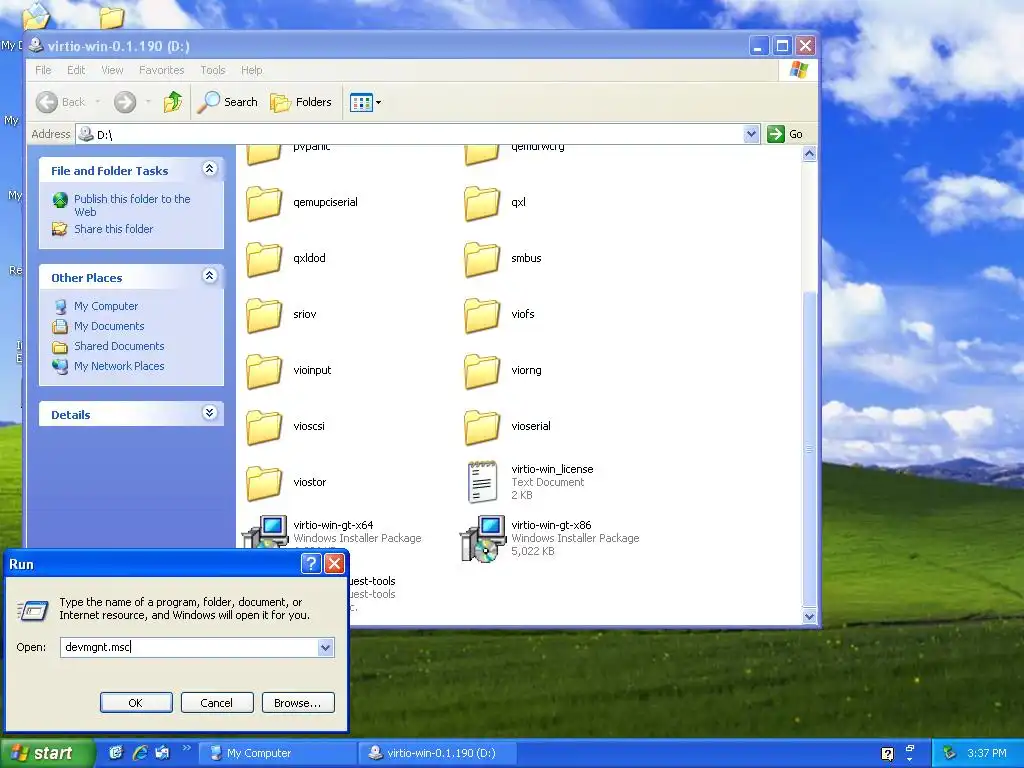The image size is (1024, 768).
Task: Select the virtio-win-gt-x64 installer package icon
Action: click(x=265, y=531)
